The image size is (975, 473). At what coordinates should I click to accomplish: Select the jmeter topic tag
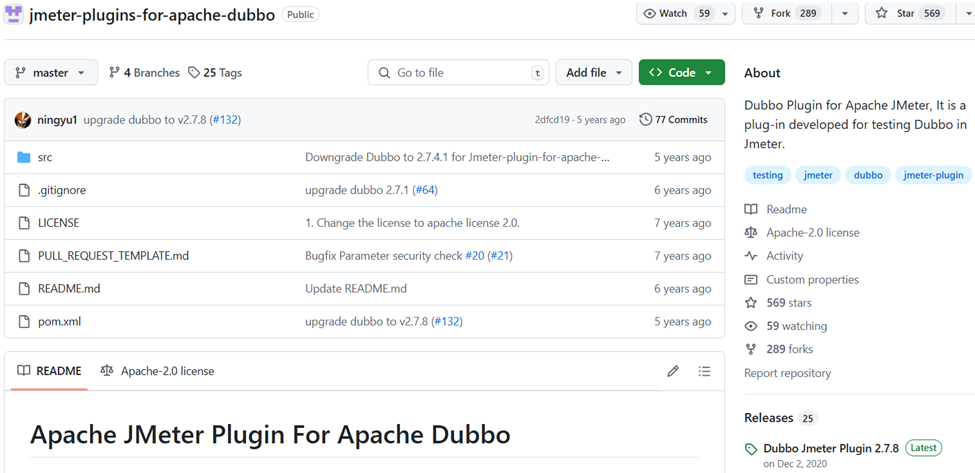[x=818, y=175]
